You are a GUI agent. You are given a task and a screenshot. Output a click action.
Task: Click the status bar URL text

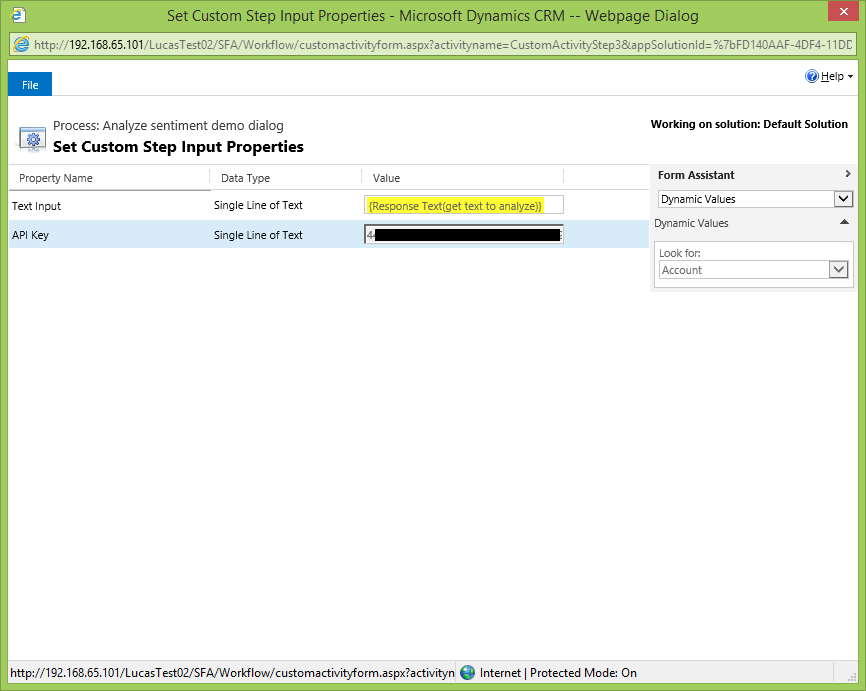pos(232,673)
